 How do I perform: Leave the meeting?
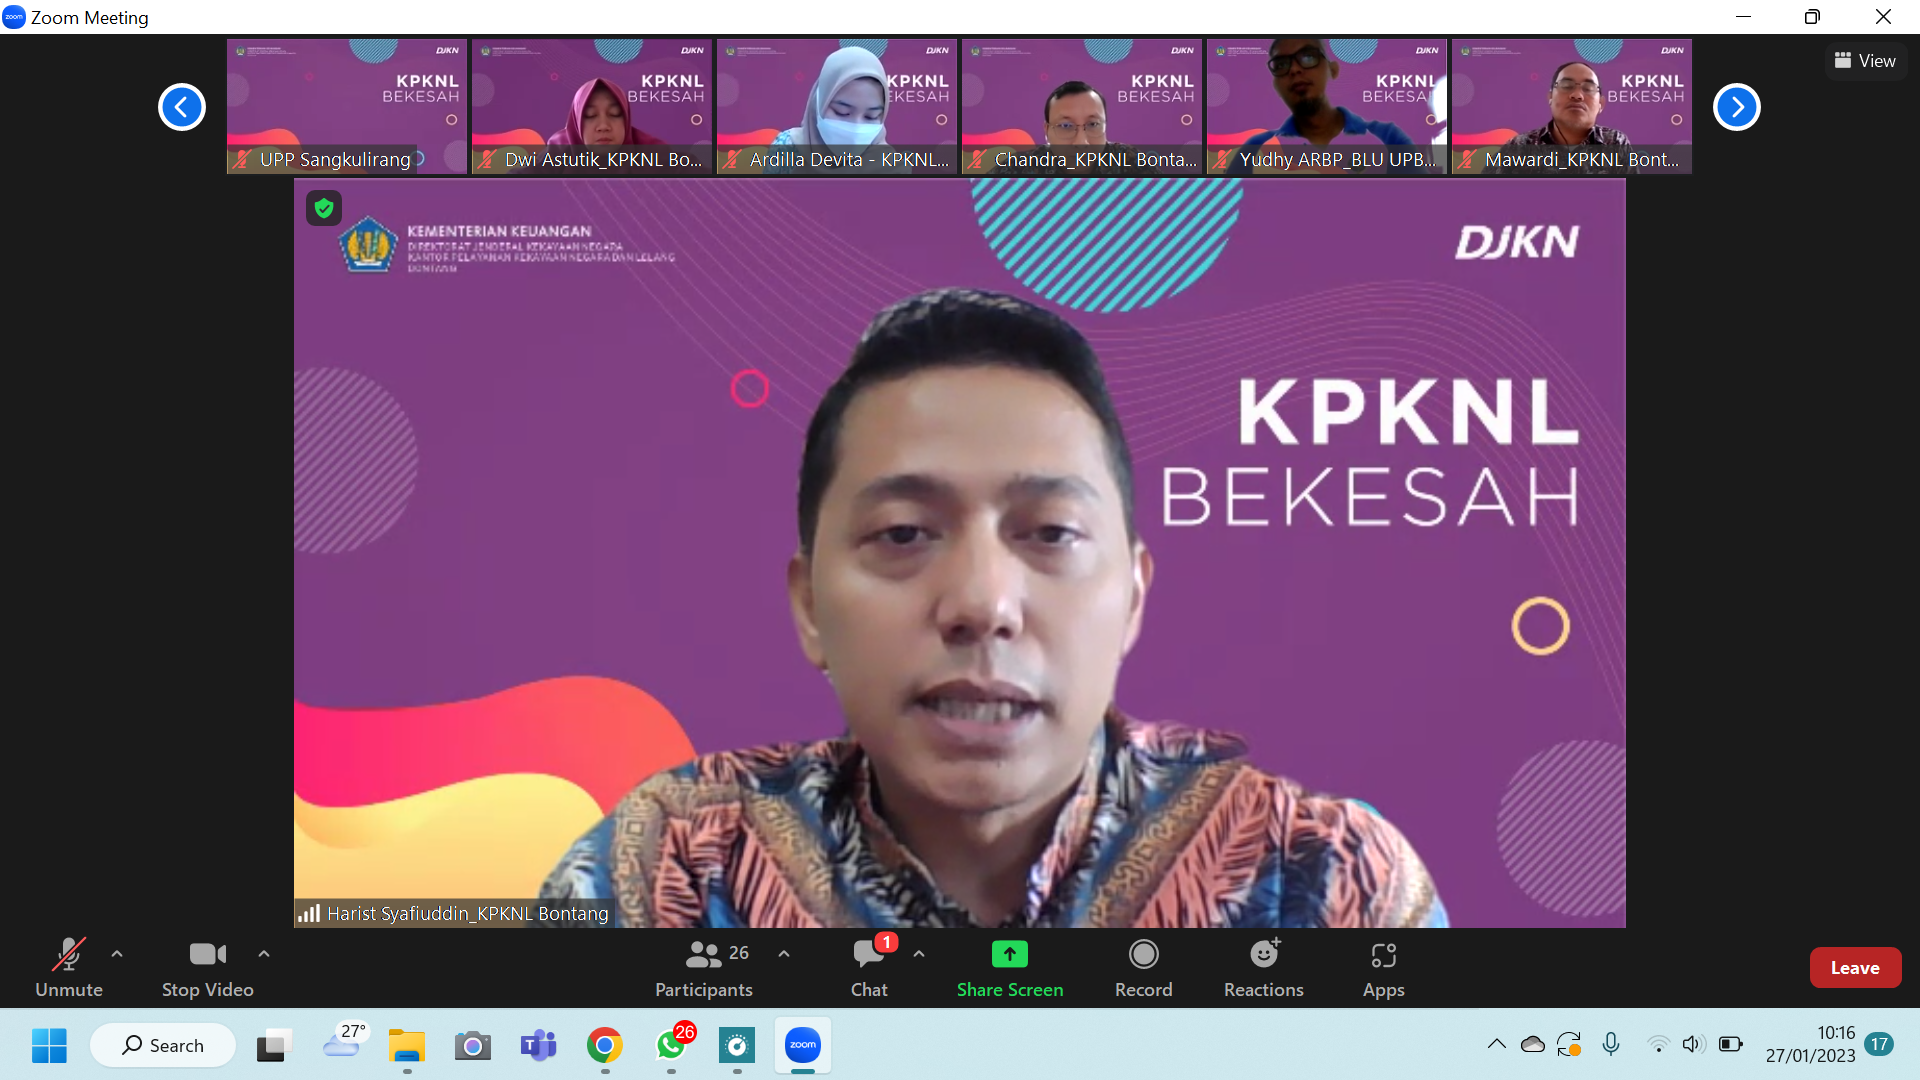click(1855, 967)
